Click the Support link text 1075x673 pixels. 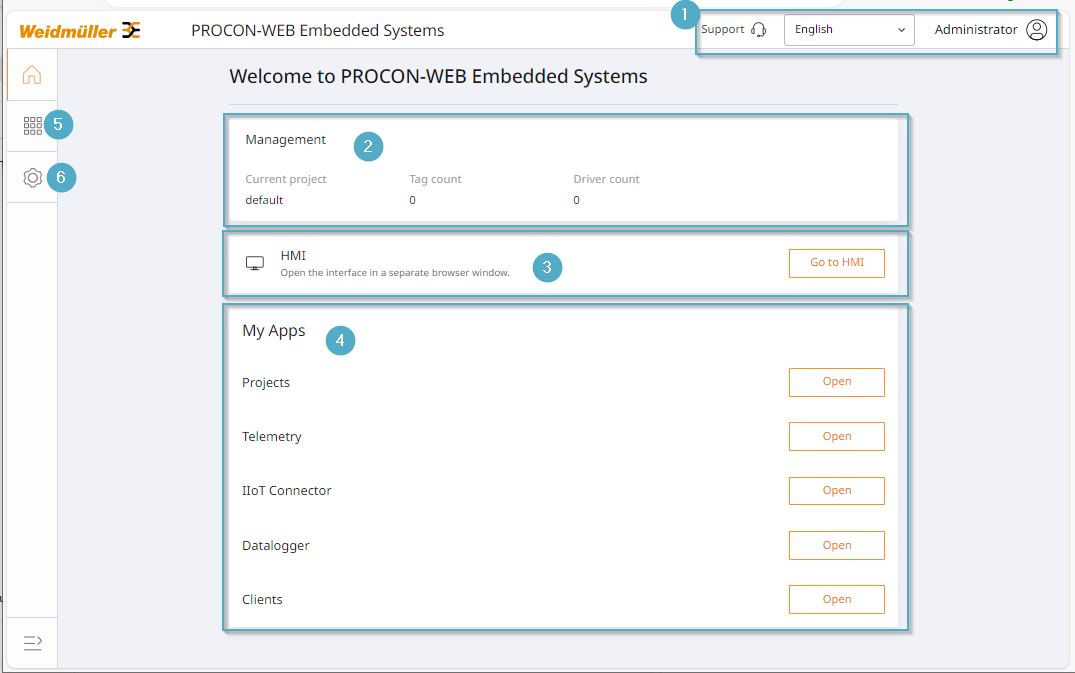723,29
